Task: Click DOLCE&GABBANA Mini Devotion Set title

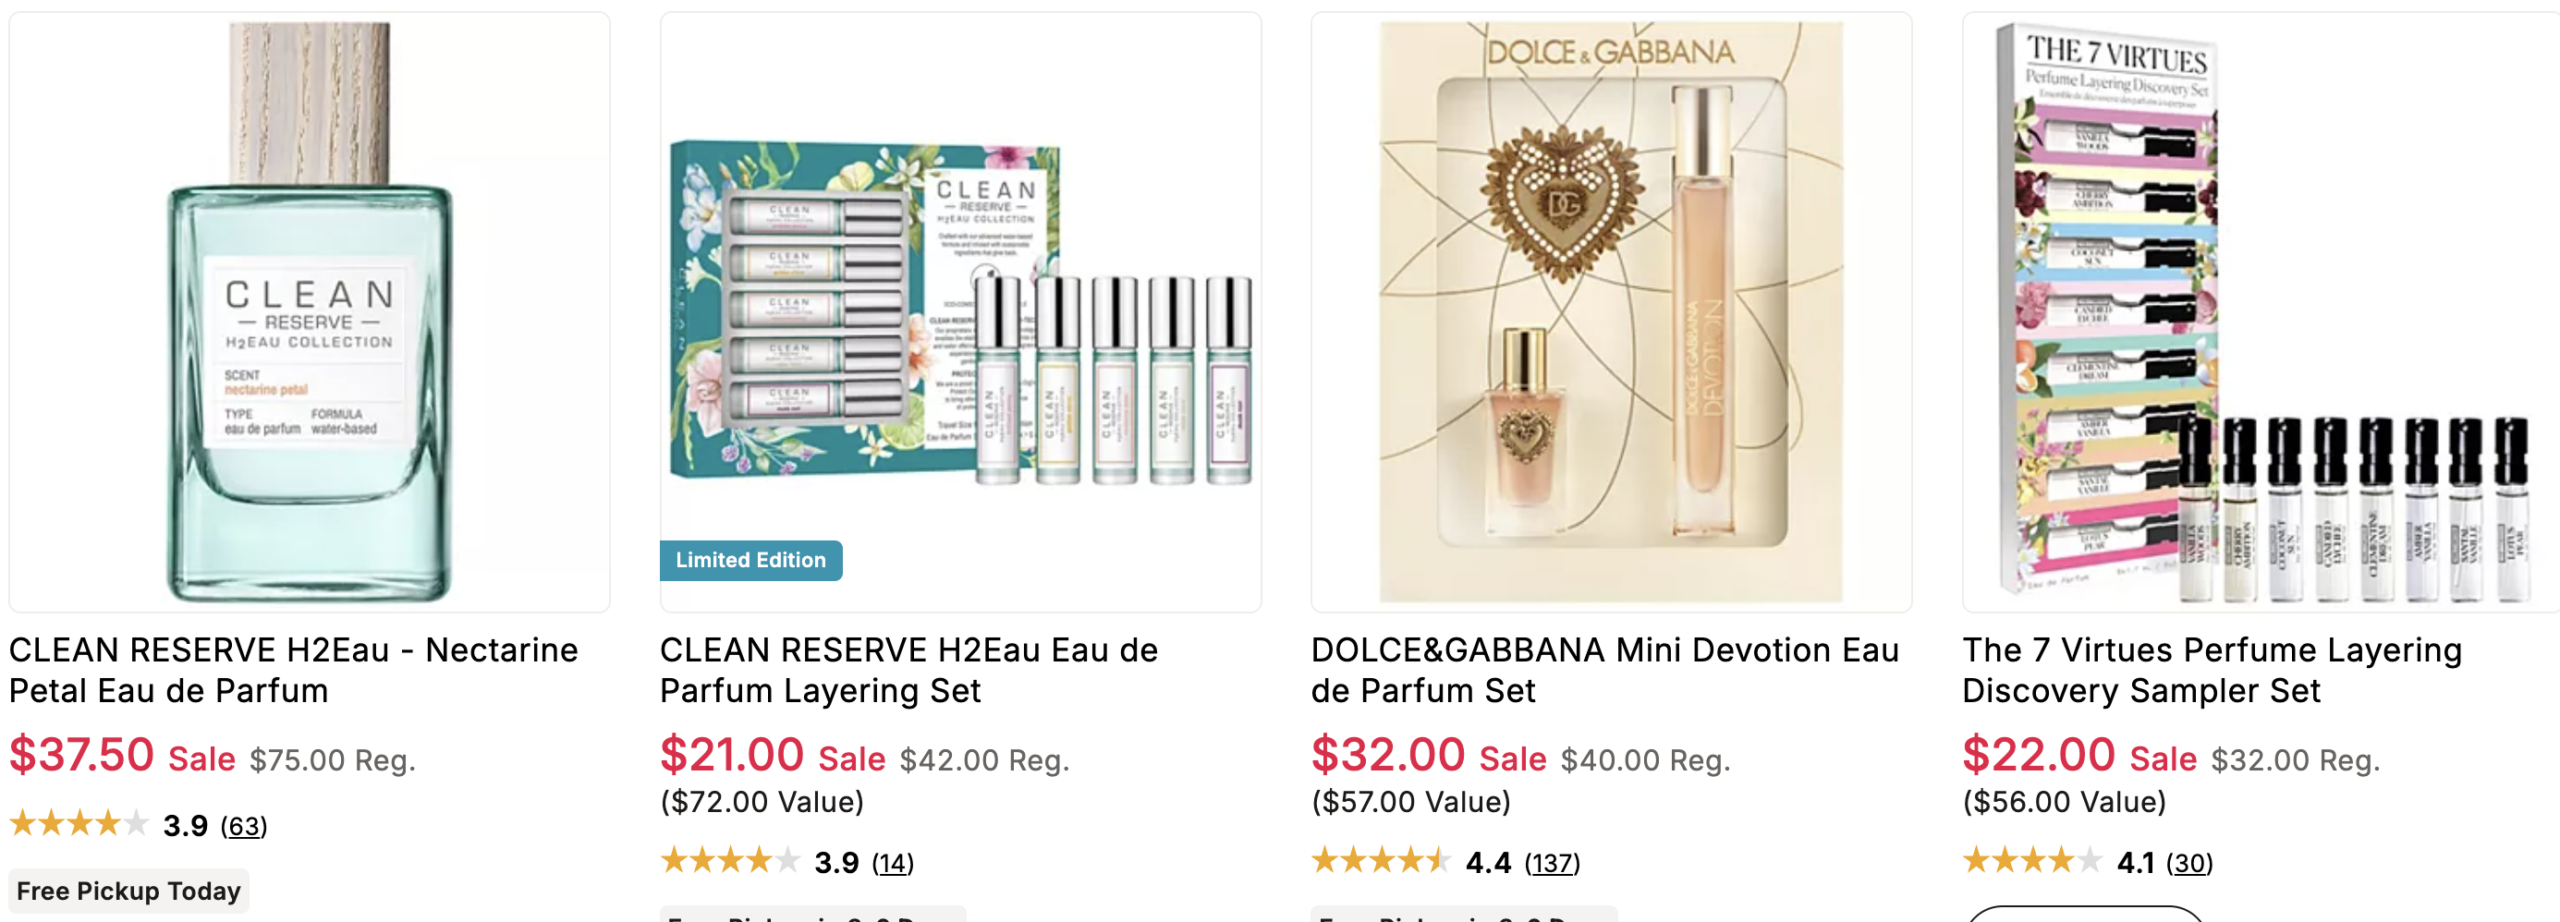Action: pos(1604,670)
